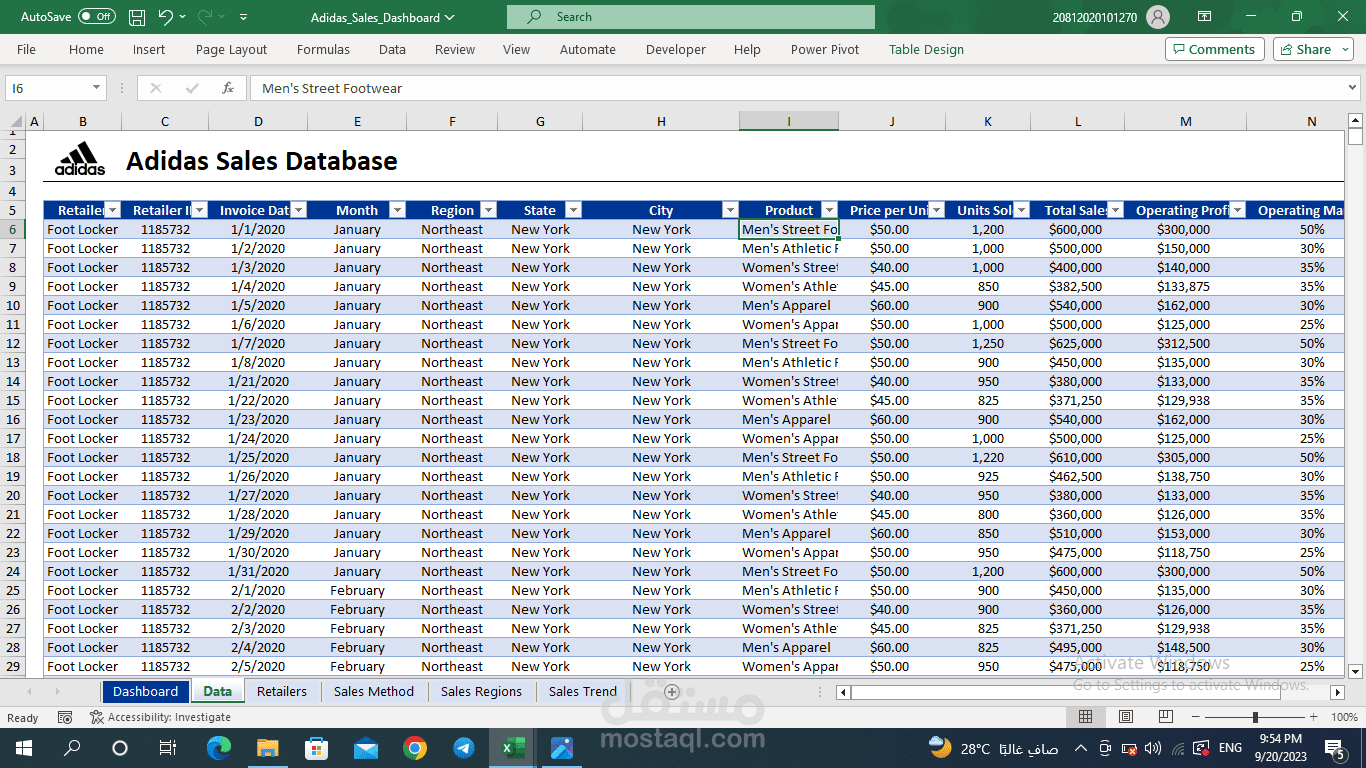Click the Comments button
1366x768 pixels.
[1214, 49]
